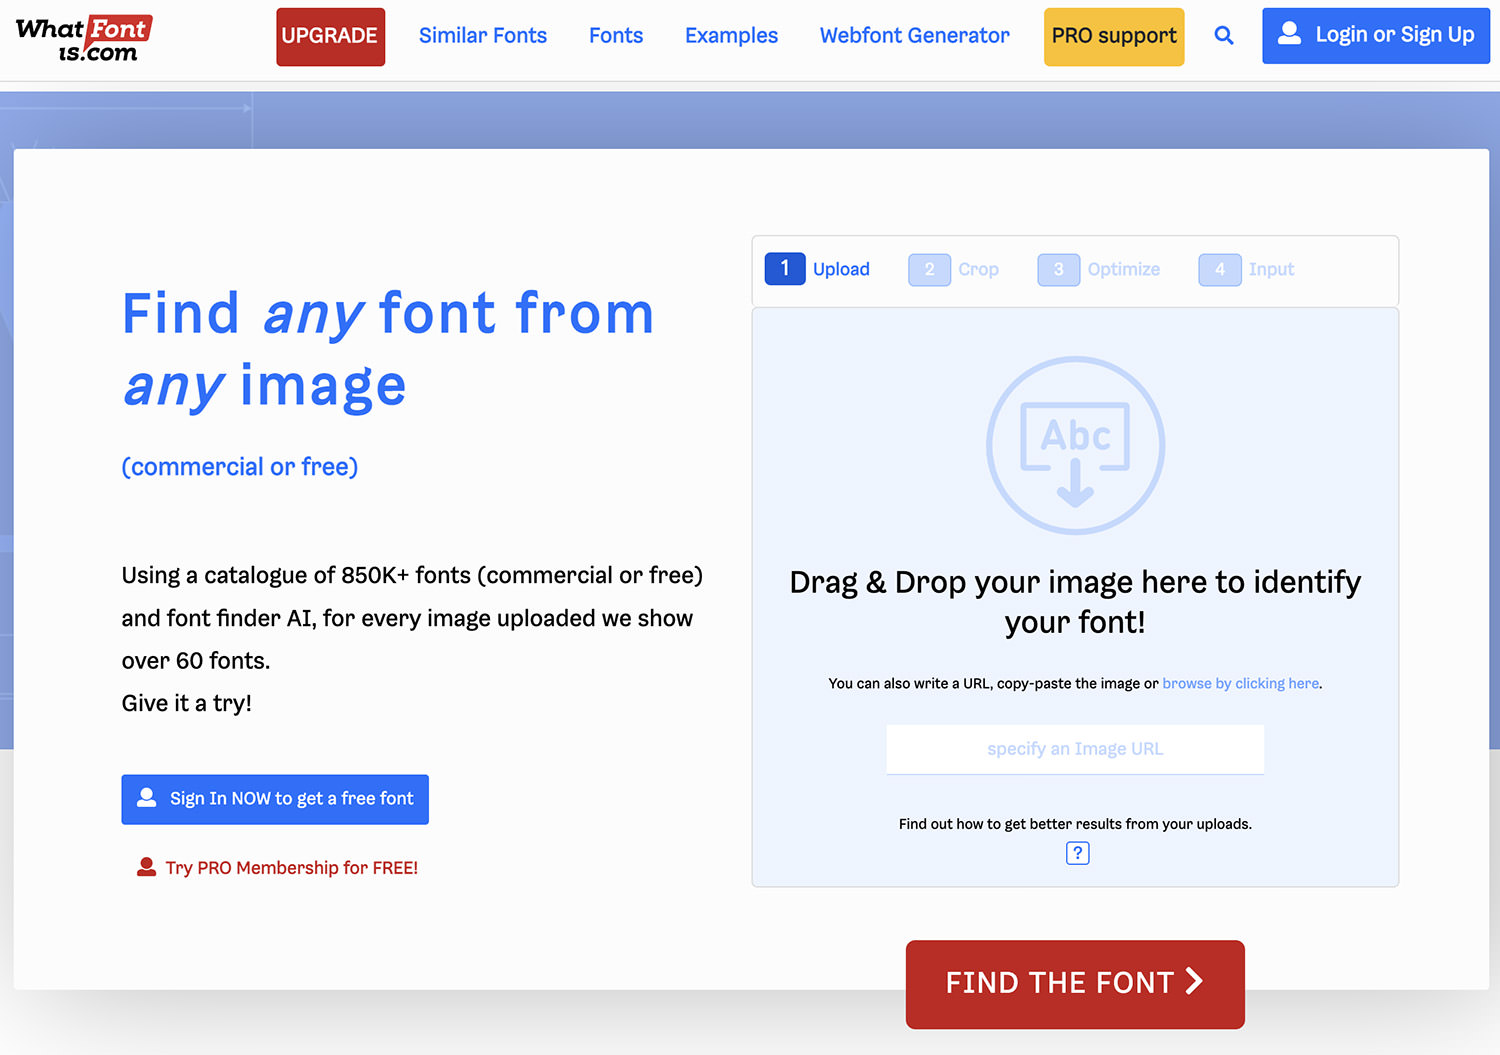Open Similar Fonts menu item
The height and width of the screenshot is (1055, 1500).
coord(483,36)
